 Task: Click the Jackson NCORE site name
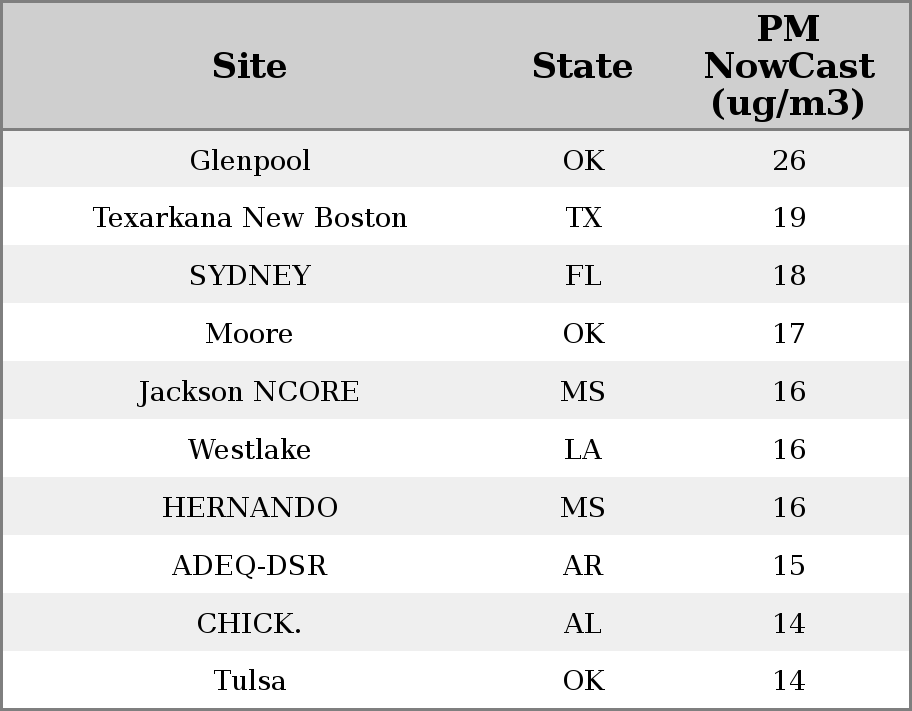(x=250, y=392)
